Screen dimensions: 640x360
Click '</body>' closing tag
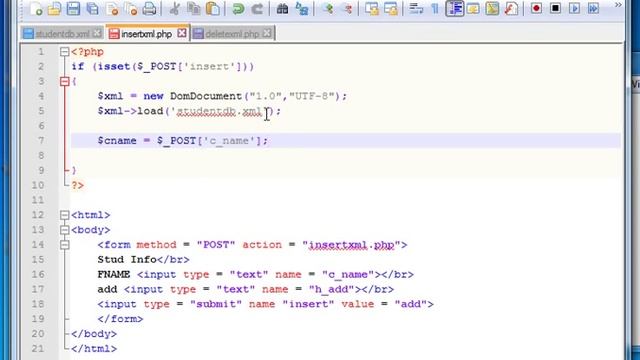point(94,334)
